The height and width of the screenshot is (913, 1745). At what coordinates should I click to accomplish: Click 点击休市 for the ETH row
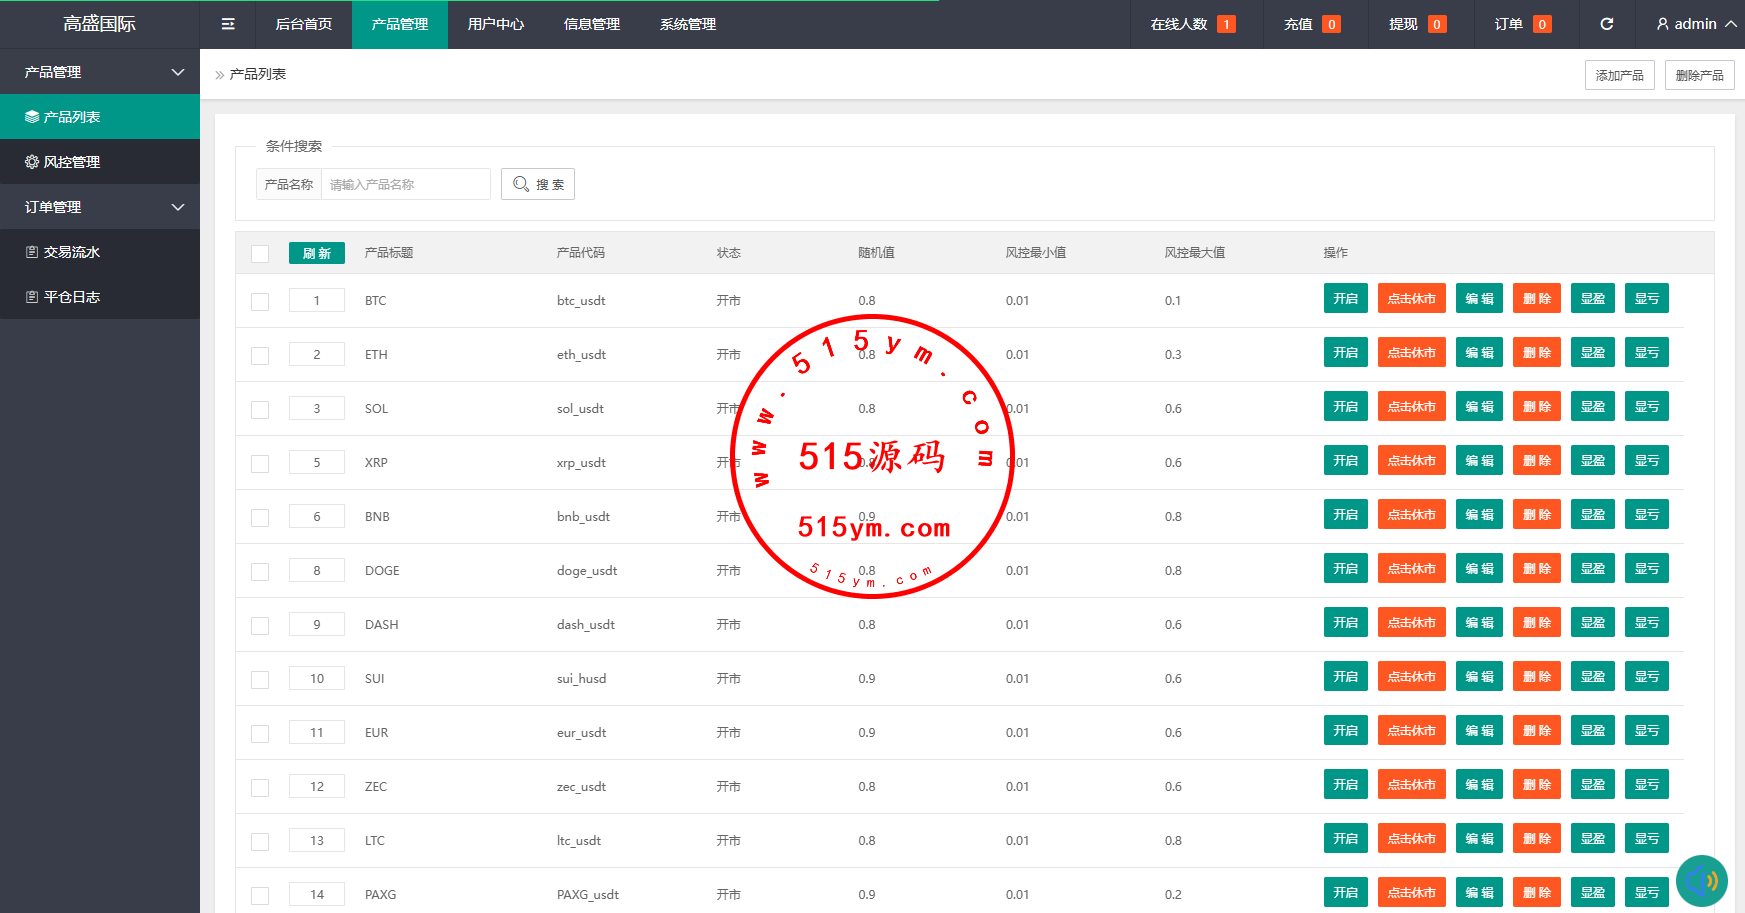tap(1411, 353)
